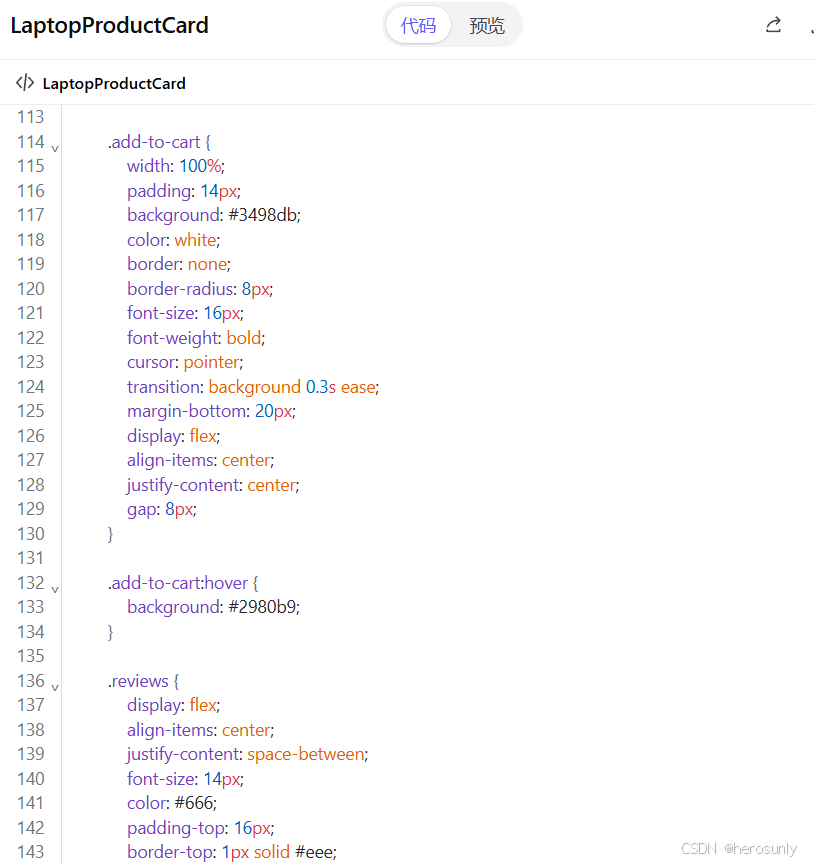Click the '.reviews {' selector text
The height and width of the screenshot is (864, 814).
(x=143, y=681)
